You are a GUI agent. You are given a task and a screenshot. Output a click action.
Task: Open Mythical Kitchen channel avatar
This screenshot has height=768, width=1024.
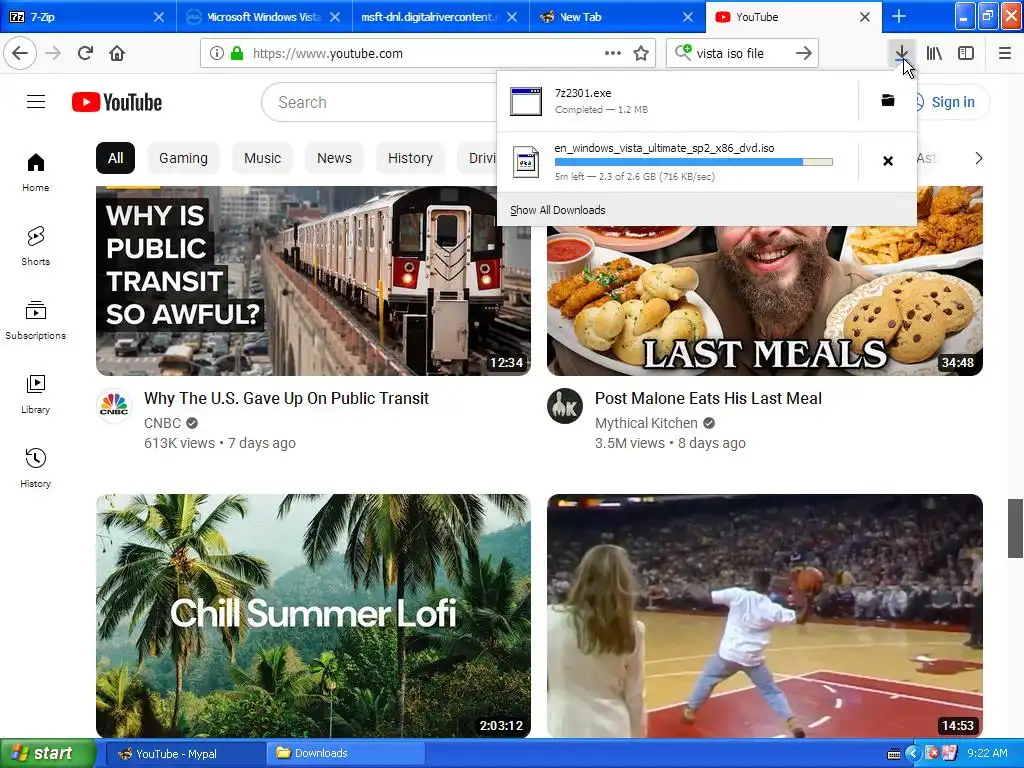[x=565, y=406]
